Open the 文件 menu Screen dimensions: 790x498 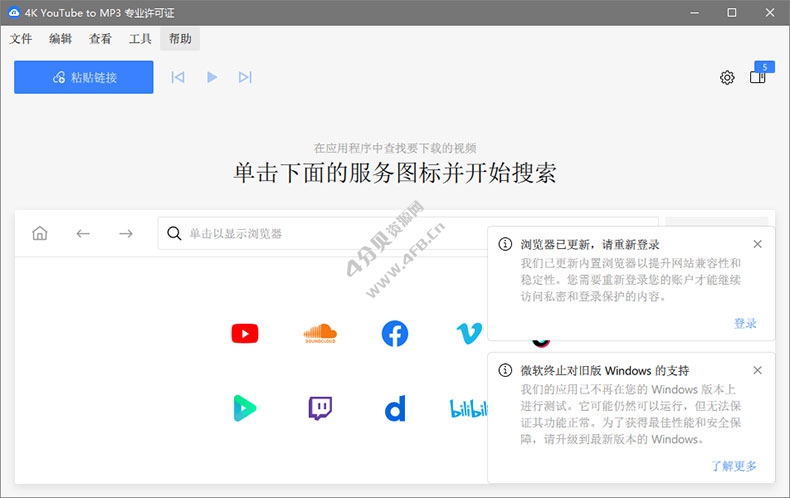coord(21,39)
